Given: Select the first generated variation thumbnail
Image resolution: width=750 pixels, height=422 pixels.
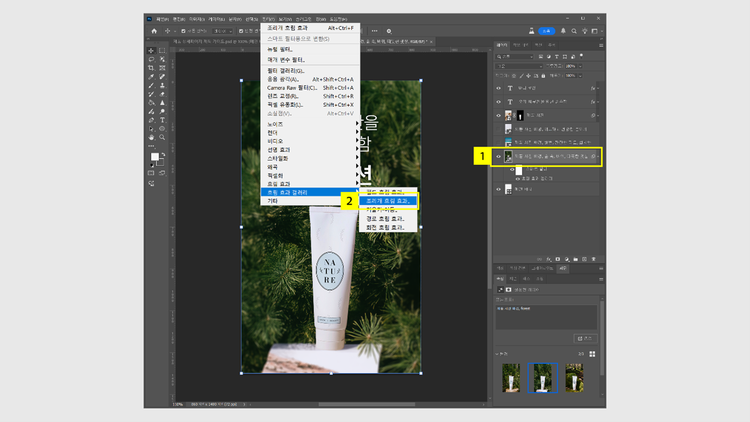Looking at the screenshot, I should (511, 378).
